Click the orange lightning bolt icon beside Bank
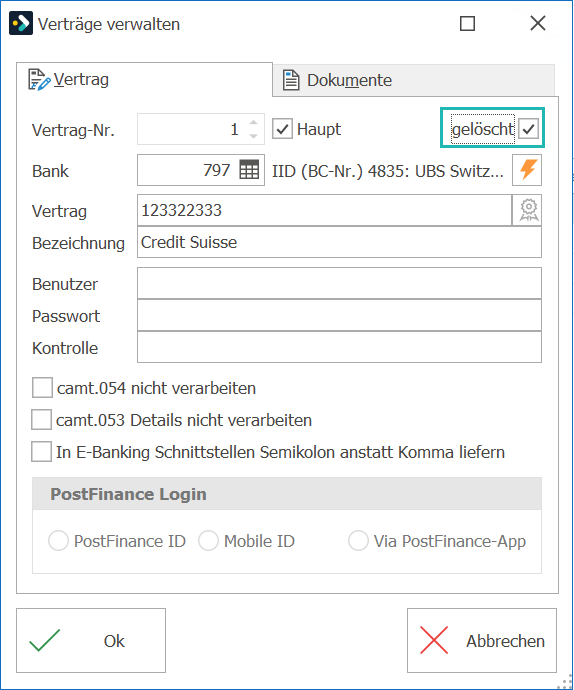Screen dimensions: 574x690 (527, 170)
